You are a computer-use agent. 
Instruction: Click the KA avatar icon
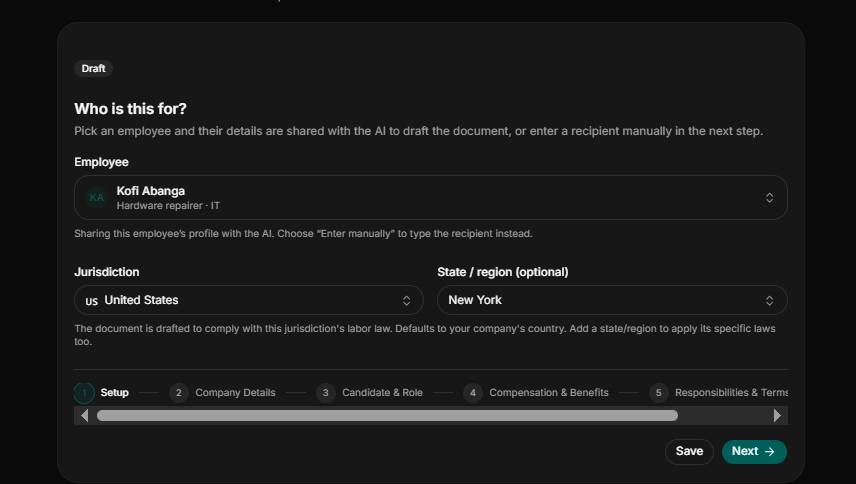(x=97, y=198)
